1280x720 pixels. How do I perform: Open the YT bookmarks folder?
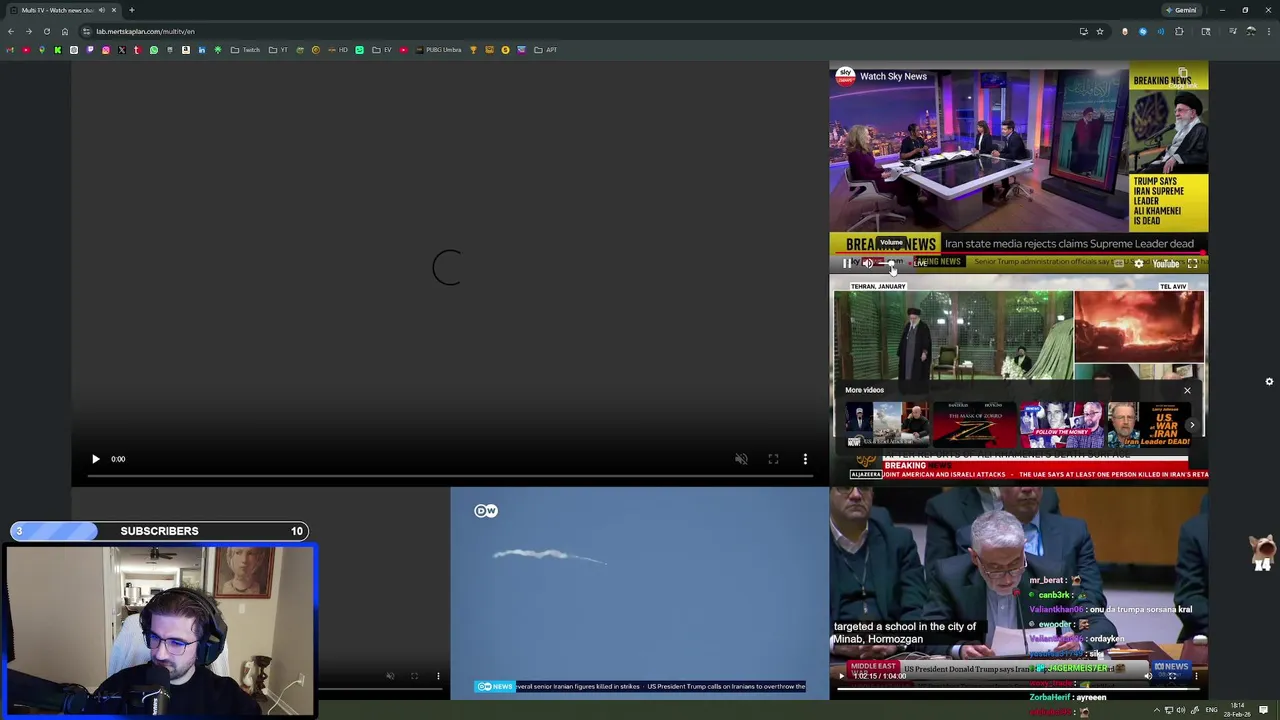click(279, 50)
